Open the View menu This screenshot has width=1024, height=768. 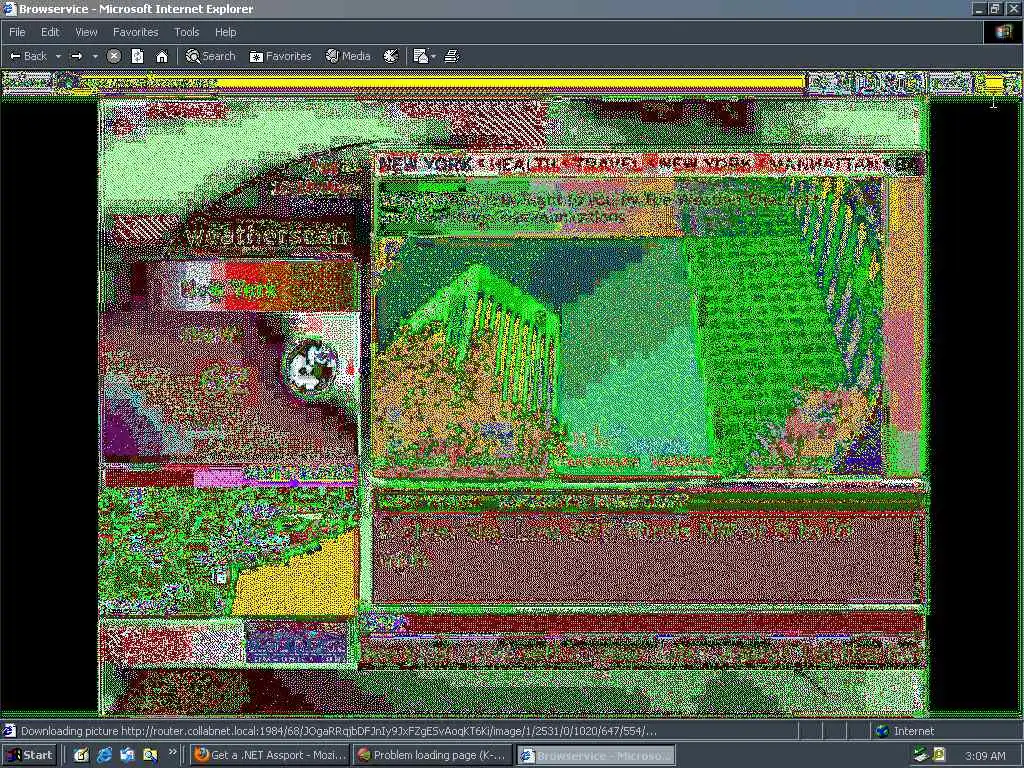coord(86,32)
